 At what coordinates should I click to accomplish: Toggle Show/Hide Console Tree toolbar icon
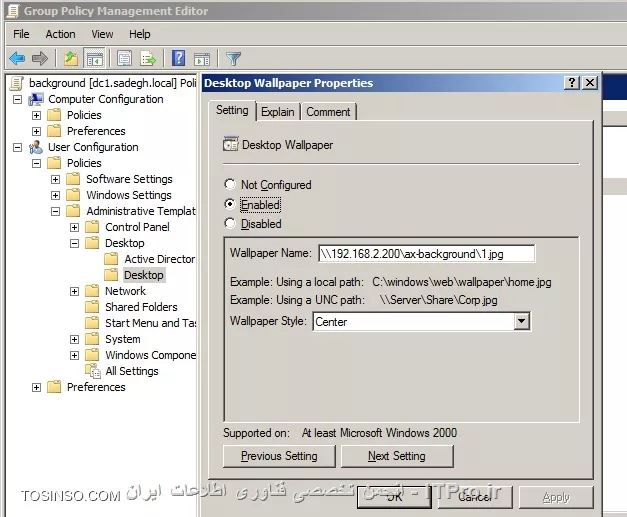pos(94,59)
